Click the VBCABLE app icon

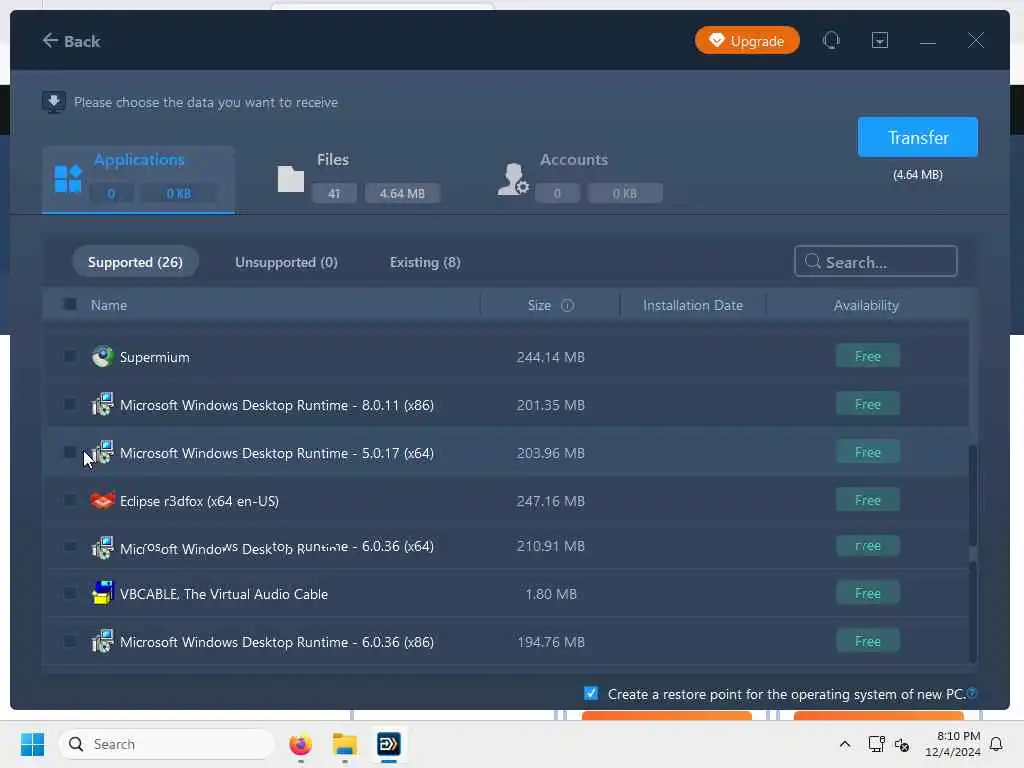point(103,593)
